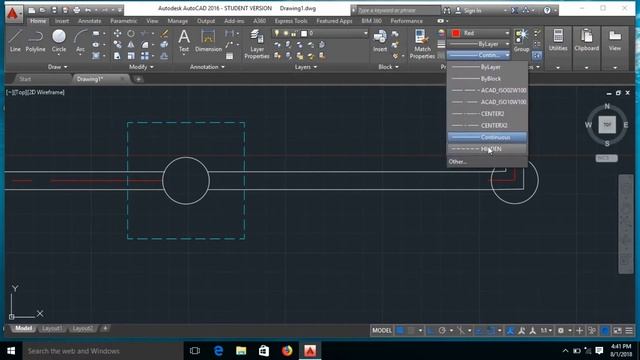This screenshot has height=360, width=640.
Task: Choose HIDDEN linetype from list
Action: [x=487, y=149]
